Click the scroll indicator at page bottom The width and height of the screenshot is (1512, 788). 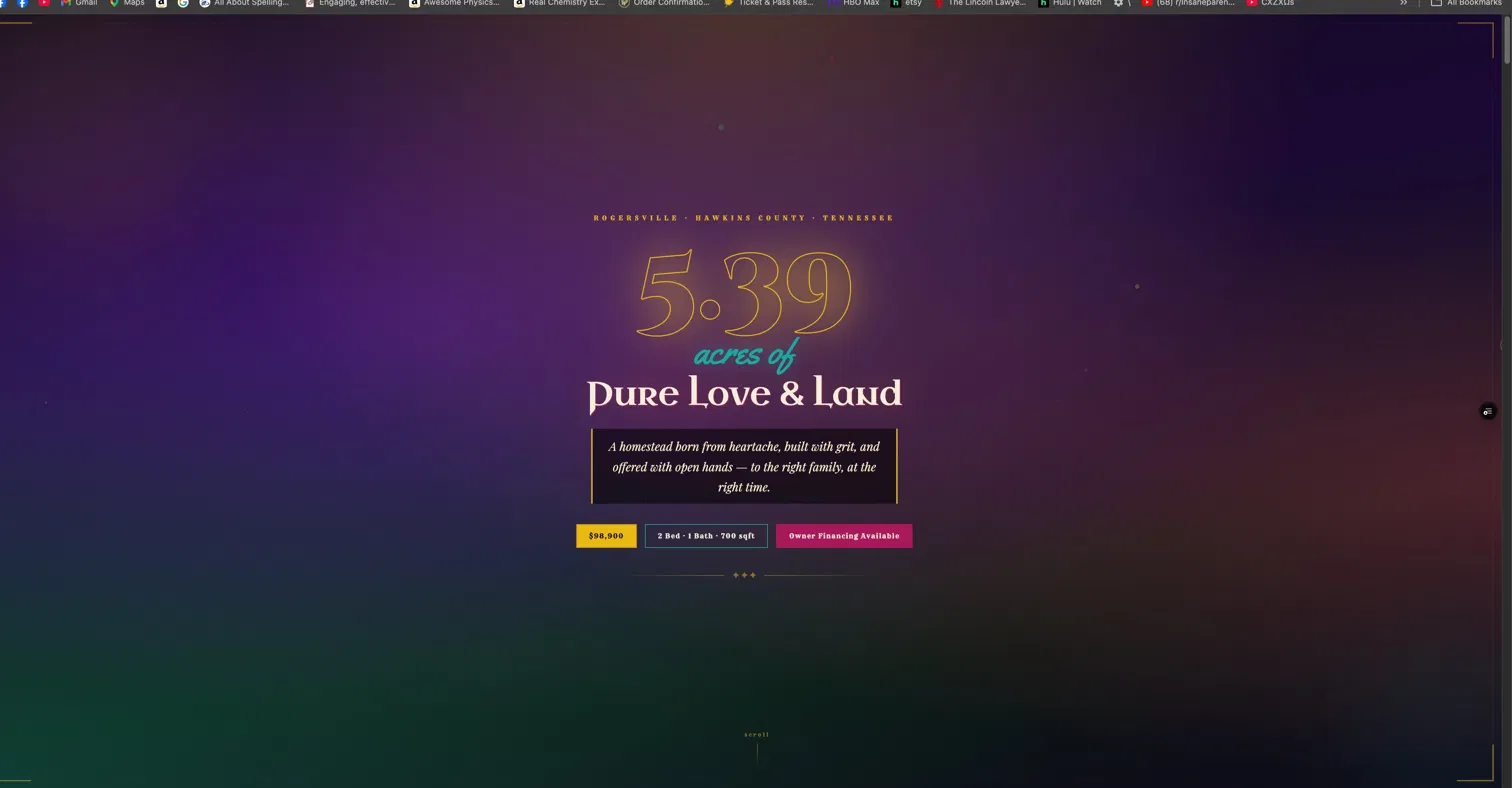coord(757,747)
